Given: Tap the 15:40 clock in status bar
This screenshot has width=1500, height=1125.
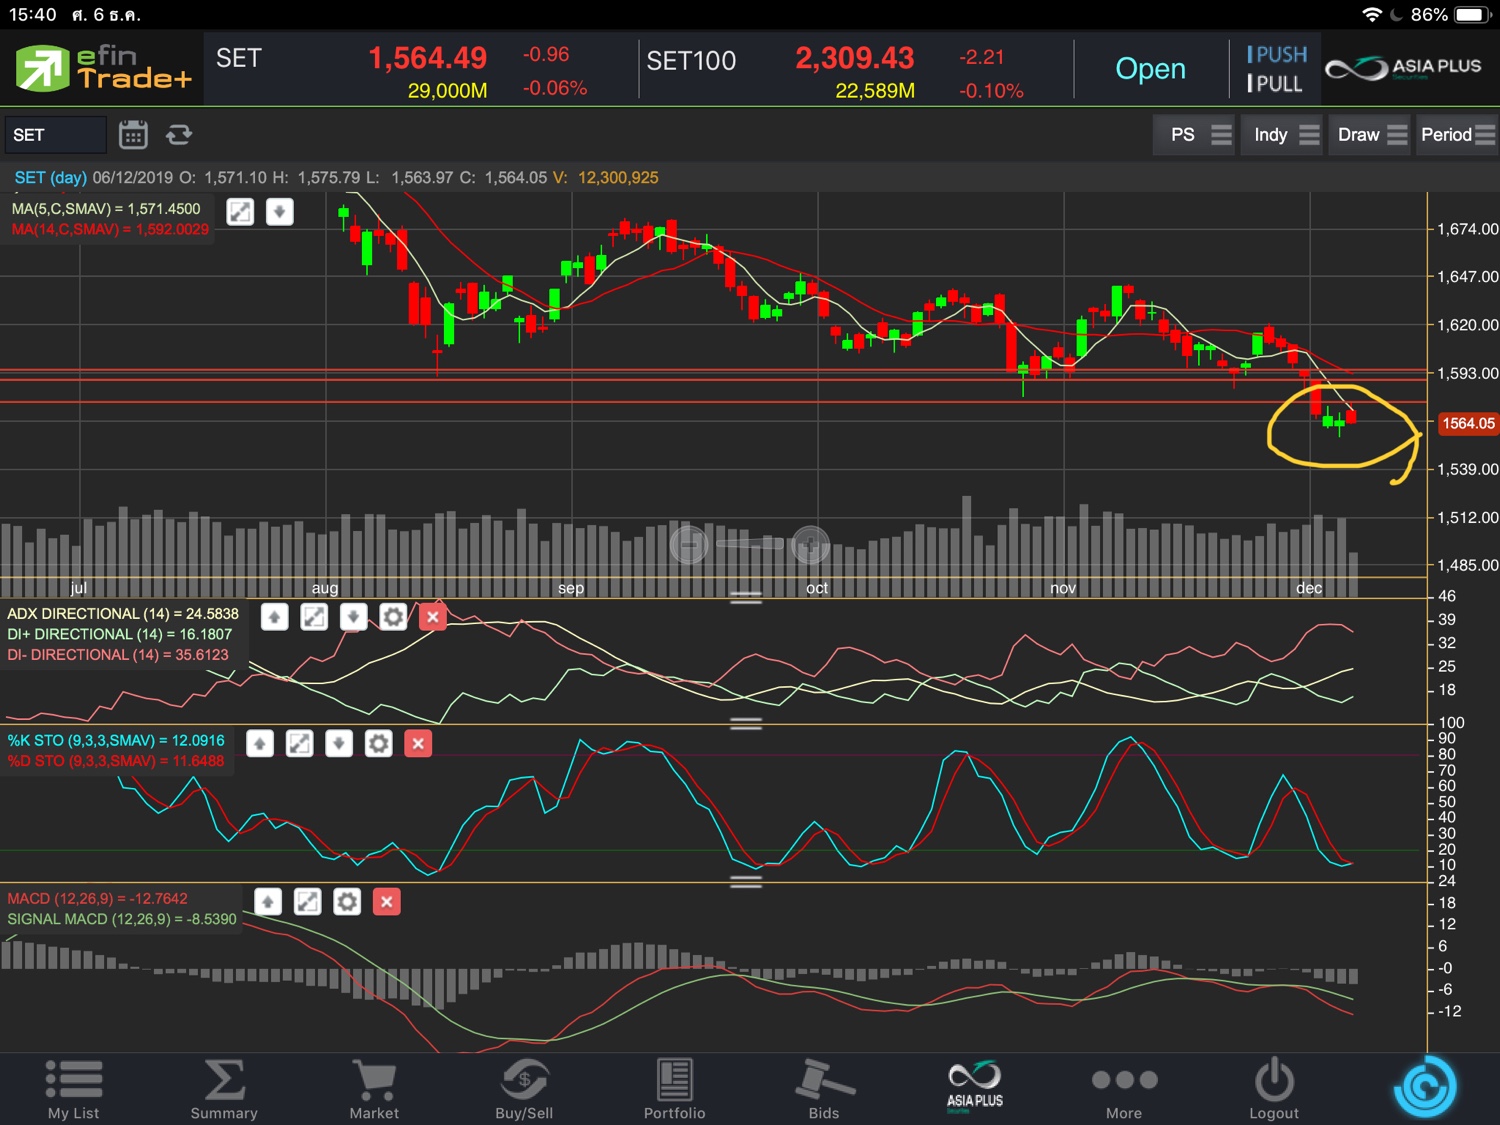Looking at the screenshot, I should (x=33, y=15).
